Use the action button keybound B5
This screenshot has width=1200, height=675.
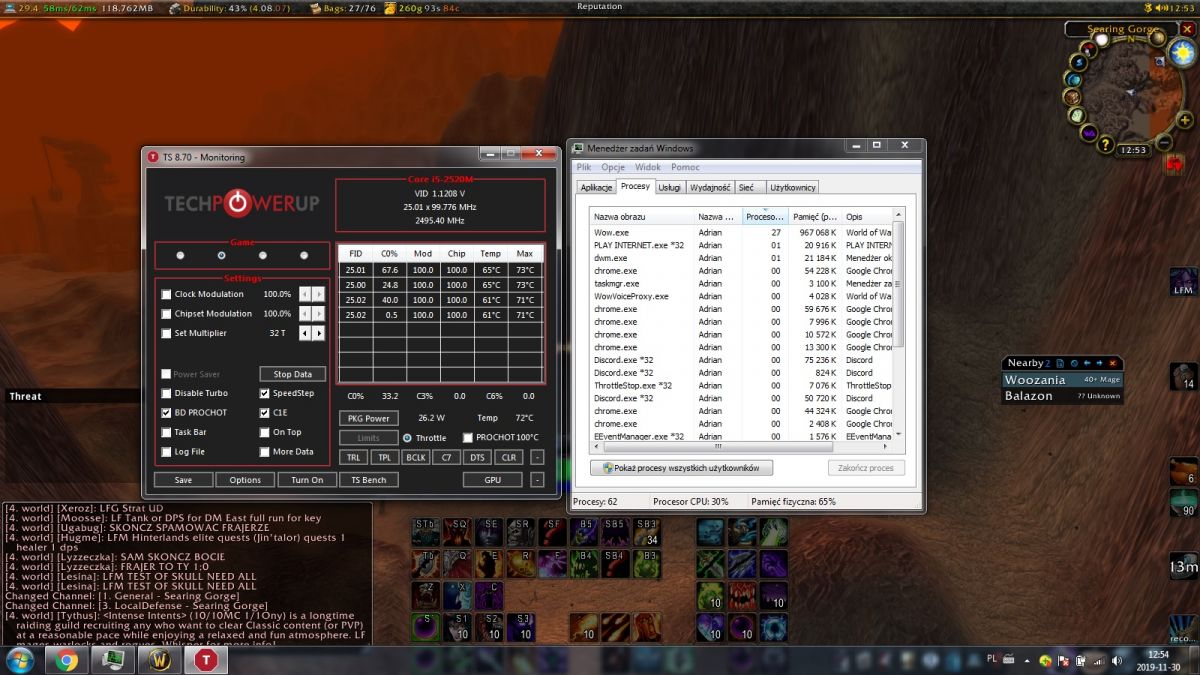tap(585, 532)
